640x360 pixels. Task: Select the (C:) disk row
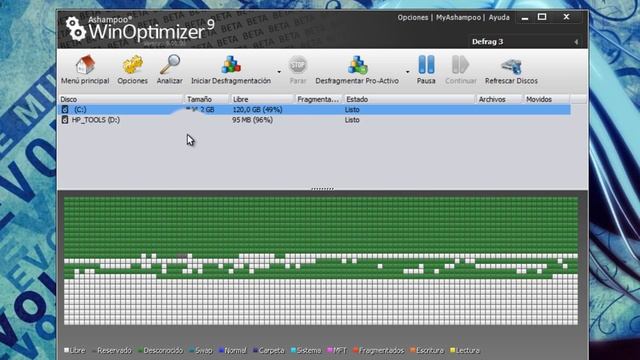click(x=314, y=110)
